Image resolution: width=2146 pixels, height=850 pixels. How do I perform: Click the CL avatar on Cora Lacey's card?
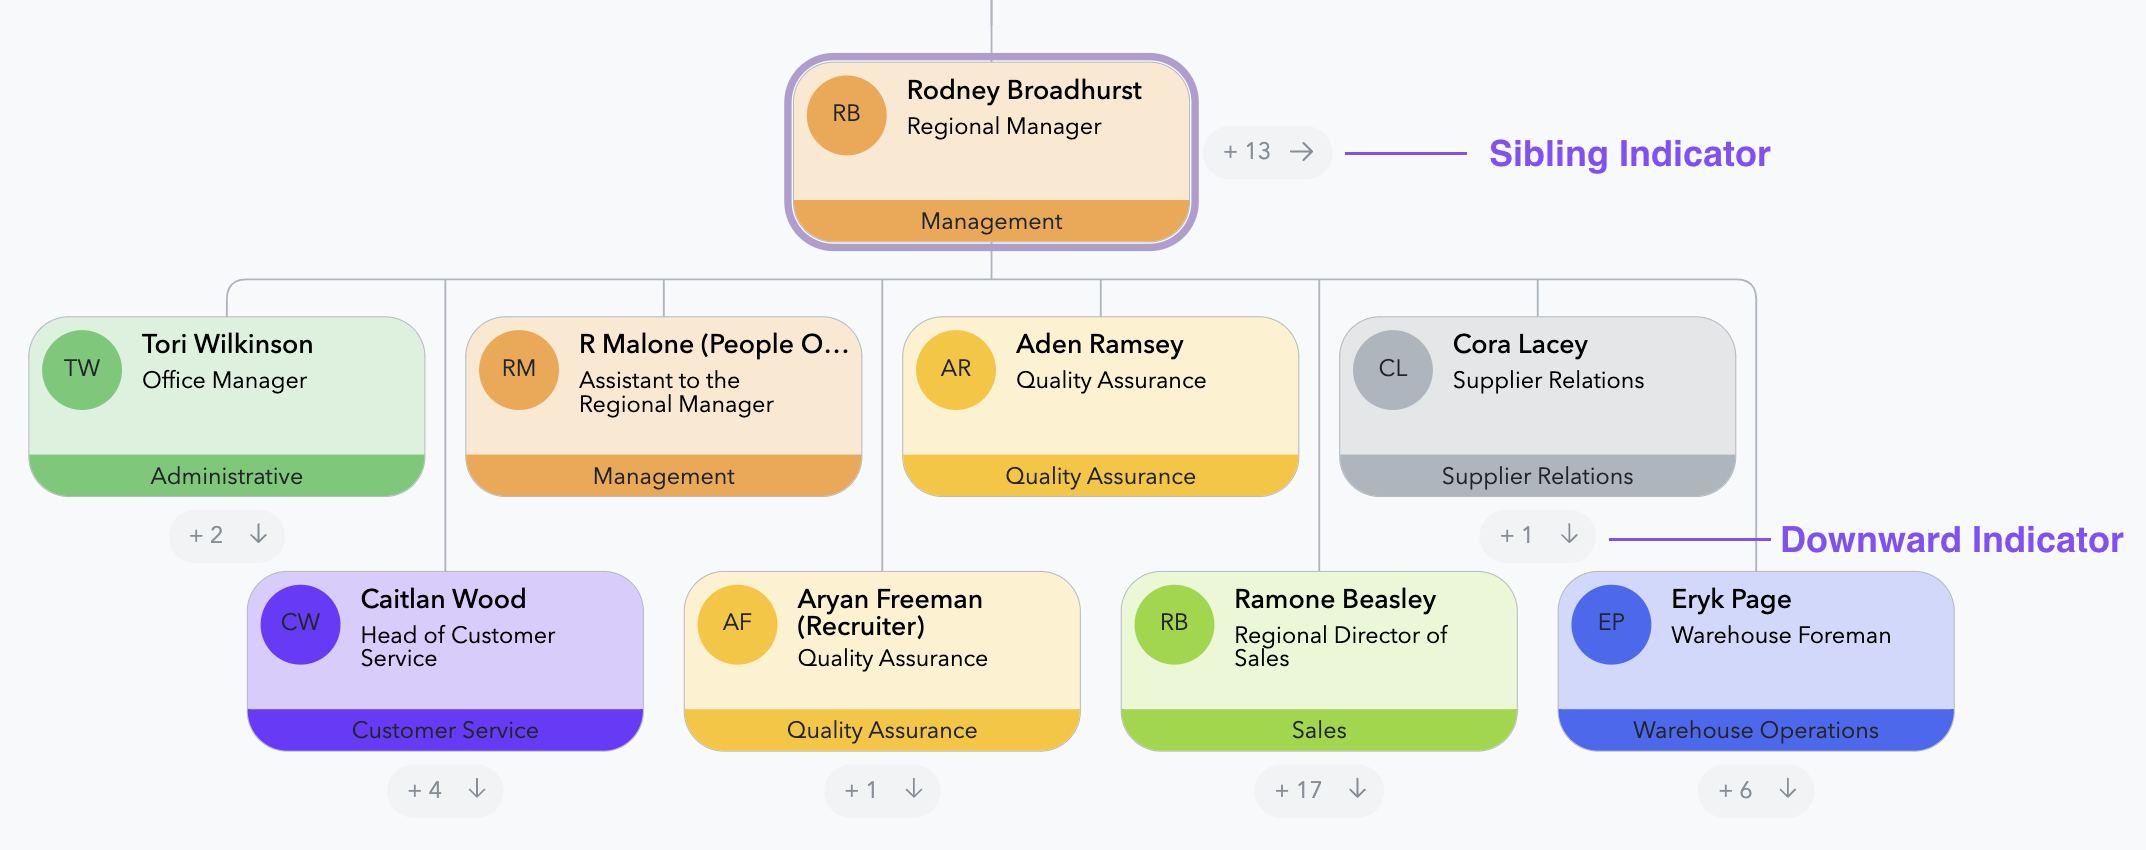[x=1391, y=368]
